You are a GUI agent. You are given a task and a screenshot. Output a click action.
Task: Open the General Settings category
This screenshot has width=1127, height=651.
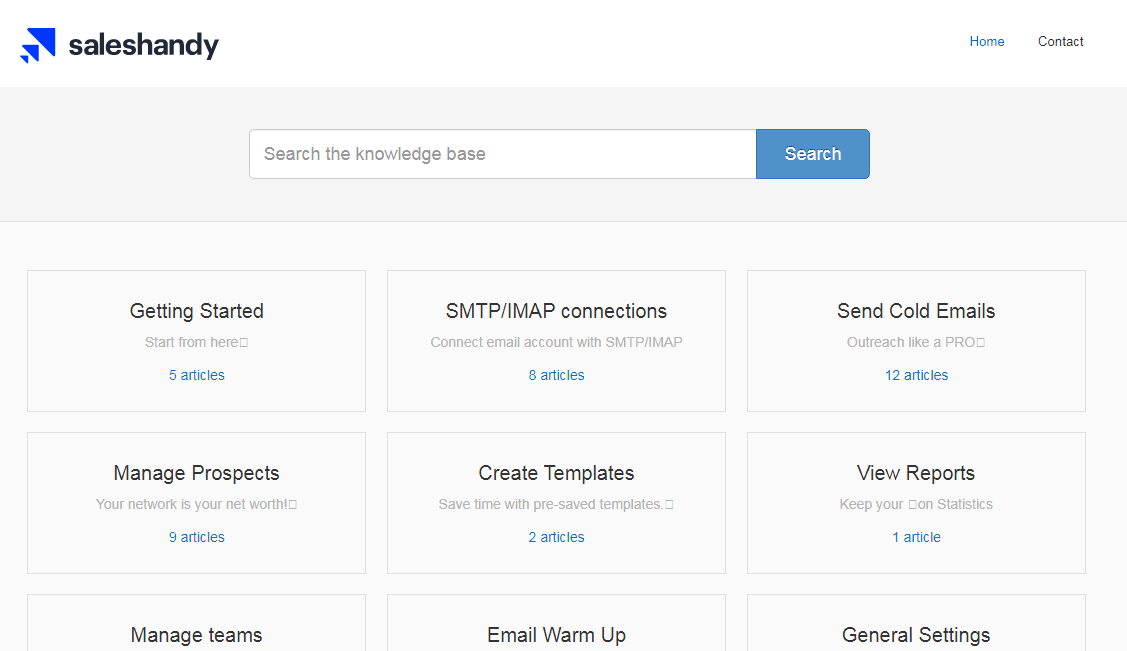[916, 635]
